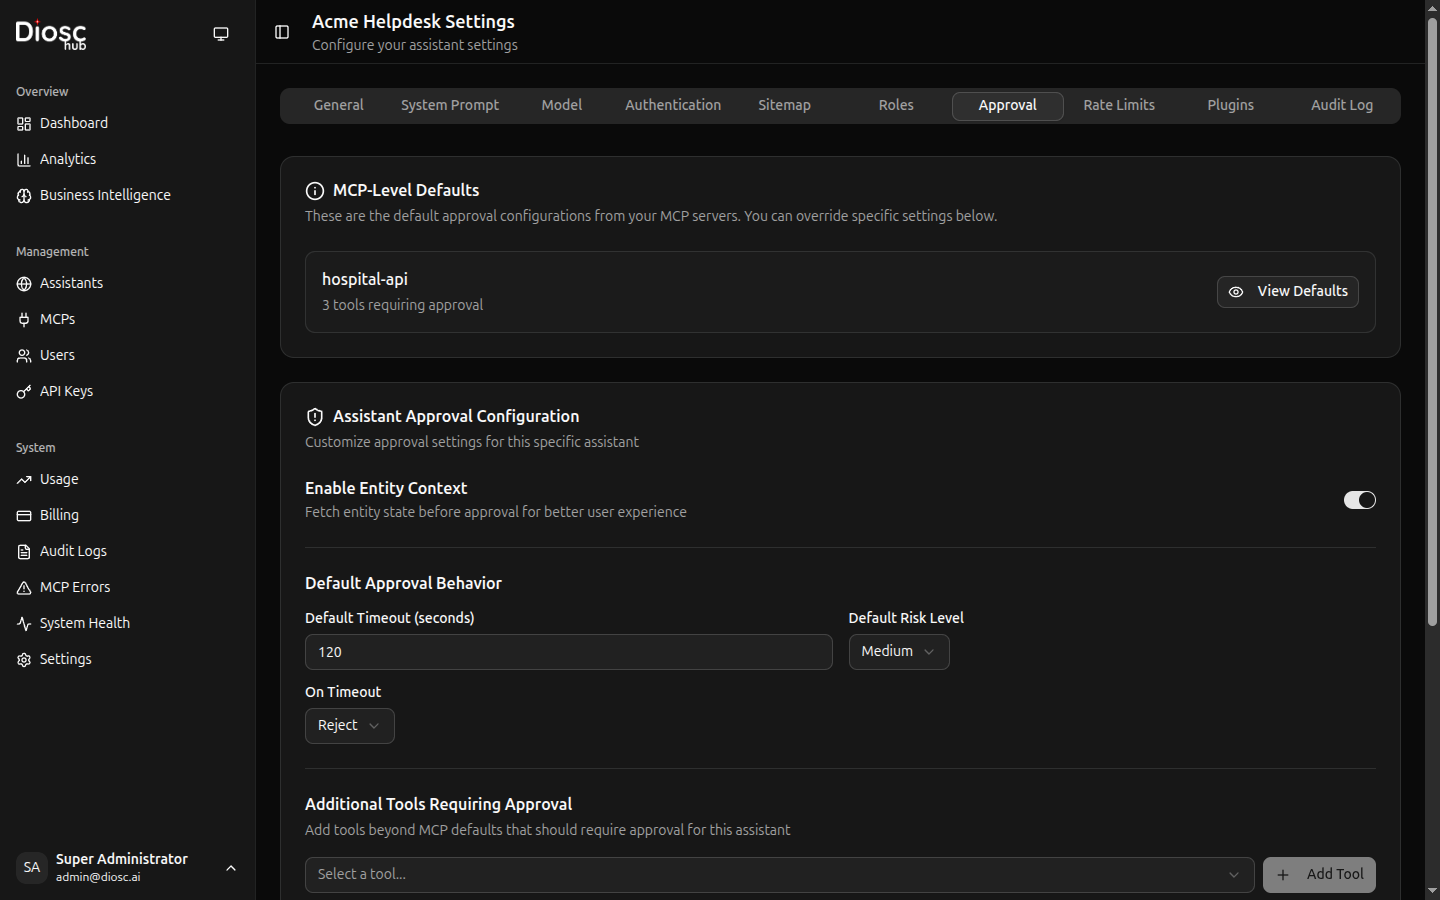Expand the On Timeout Reject dropdown
1440x900 pixels.
[349, 726]
